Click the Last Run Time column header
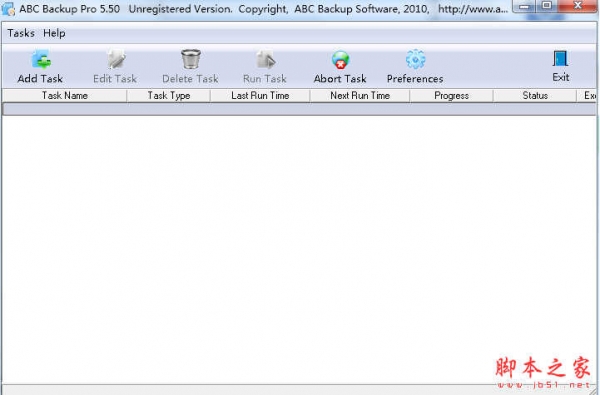Viewport: 600px width, 395px height. (x=260, y=96)
